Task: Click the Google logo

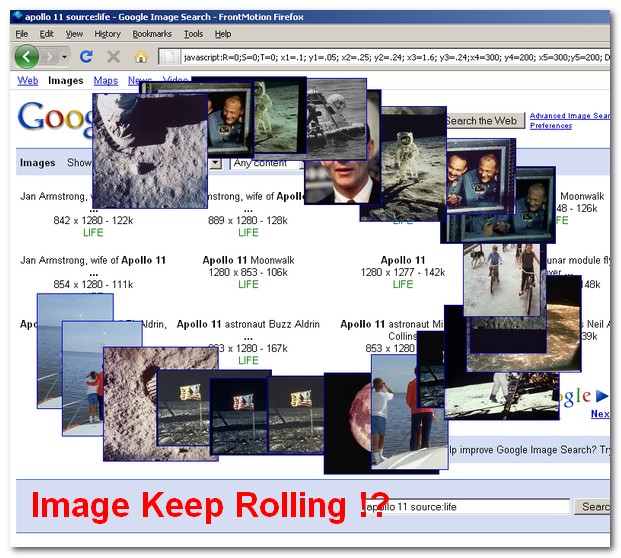Action: click(x=54, y=118)
